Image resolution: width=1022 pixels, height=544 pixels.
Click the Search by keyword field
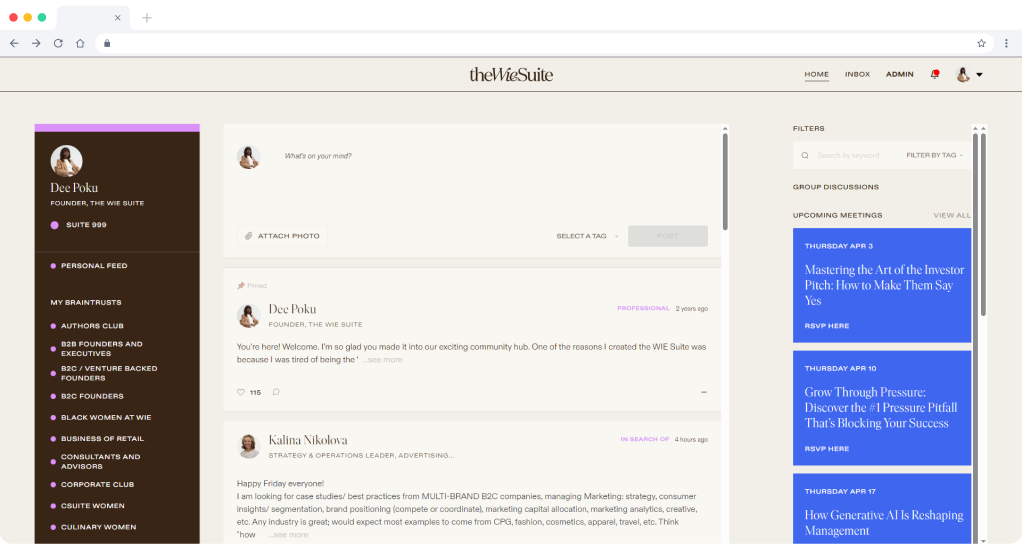click(849, 156)
